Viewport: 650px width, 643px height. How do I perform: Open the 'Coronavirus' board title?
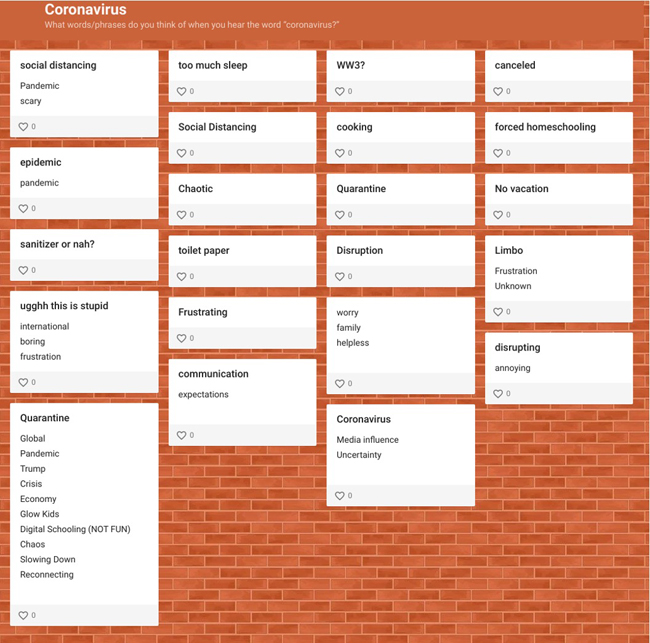tap(85, 9)
